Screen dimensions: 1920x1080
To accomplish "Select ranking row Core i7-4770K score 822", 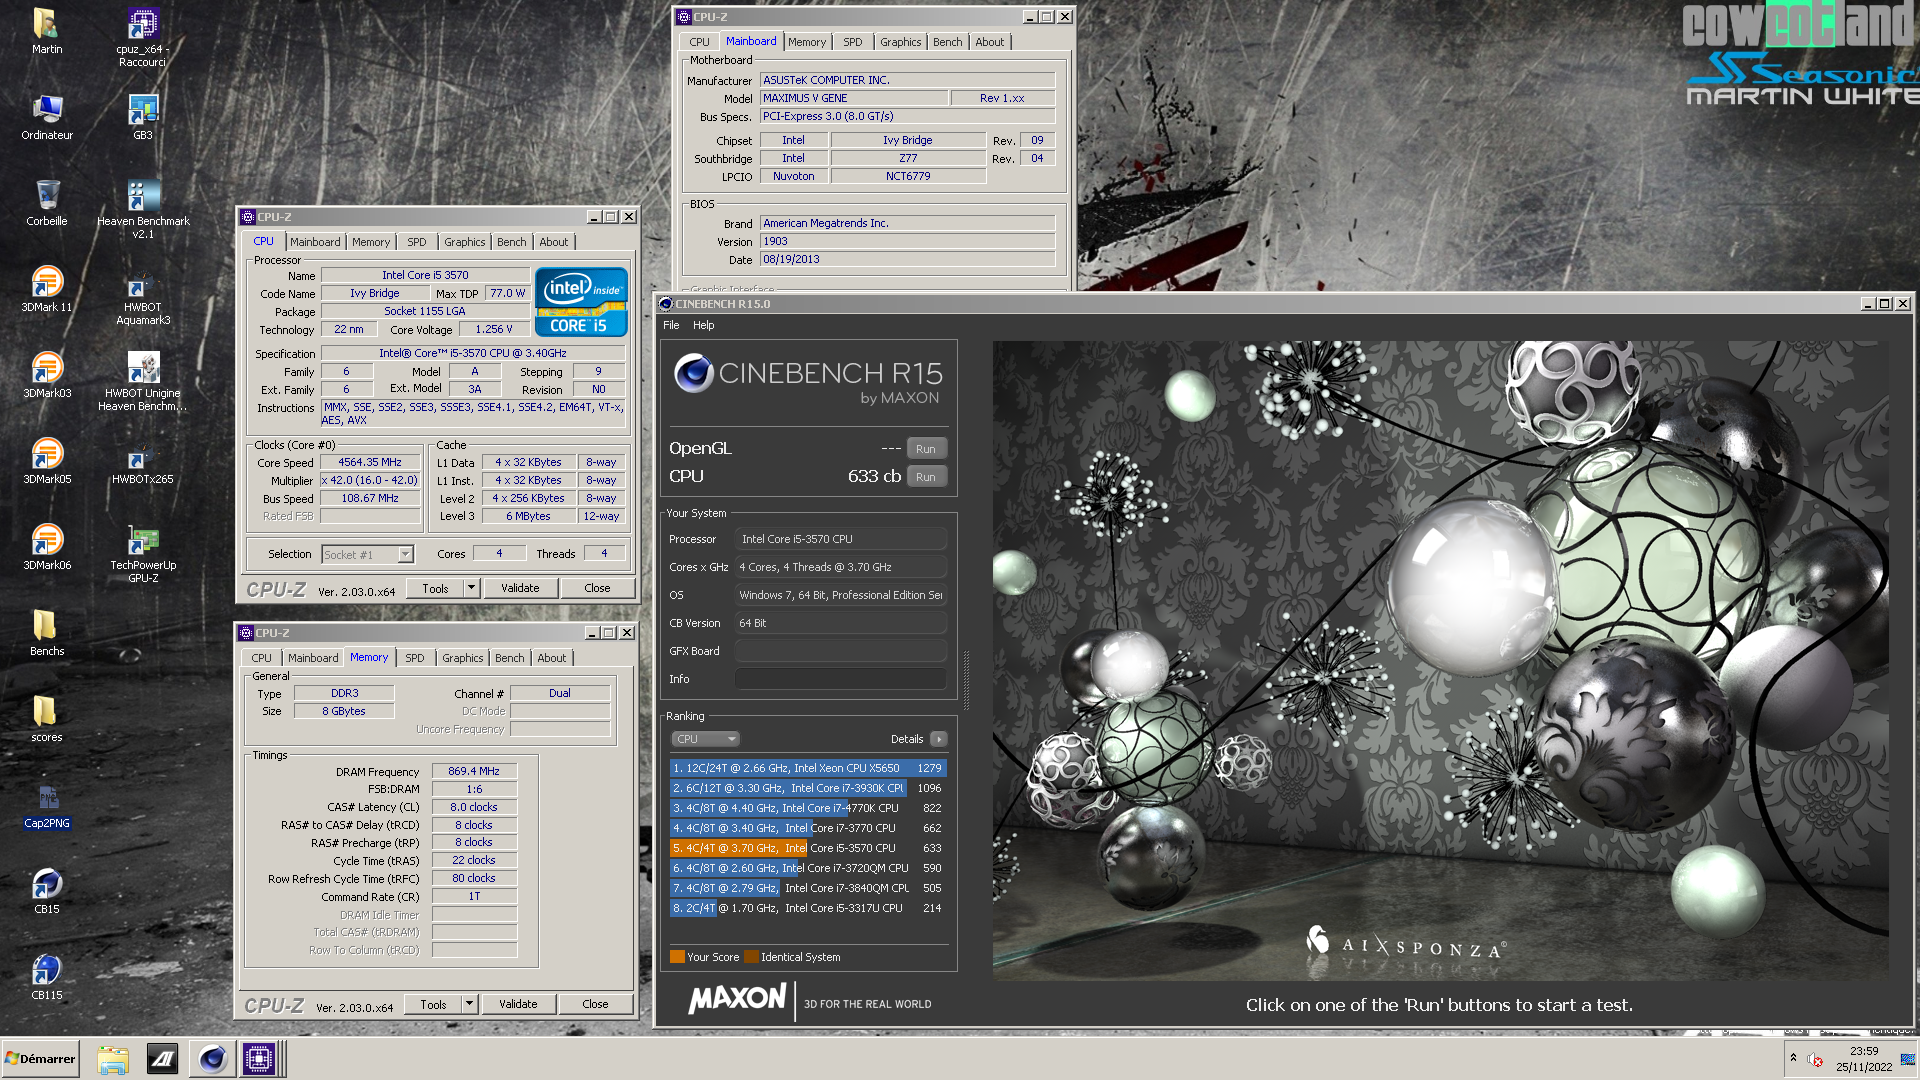I will click(x=808, y=808).
